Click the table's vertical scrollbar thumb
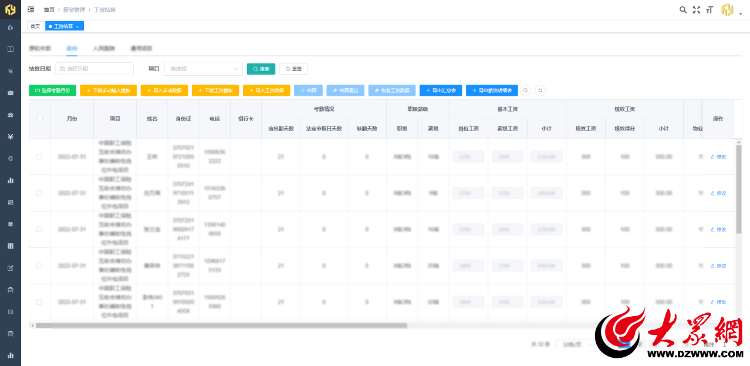 click(739, 189)
